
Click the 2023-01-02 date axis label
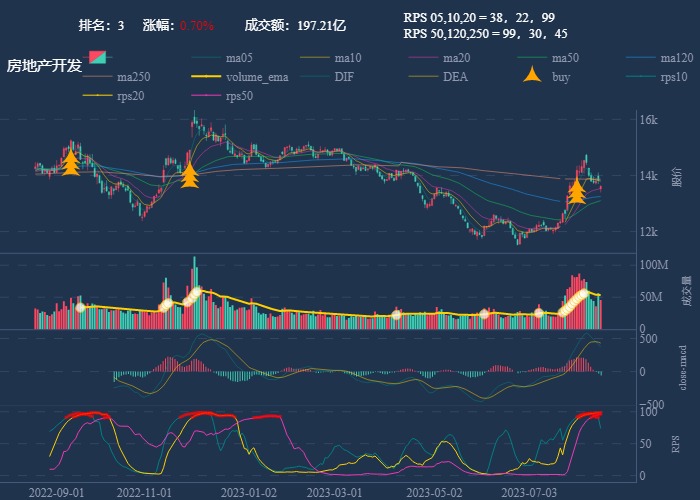coord(250,492)
